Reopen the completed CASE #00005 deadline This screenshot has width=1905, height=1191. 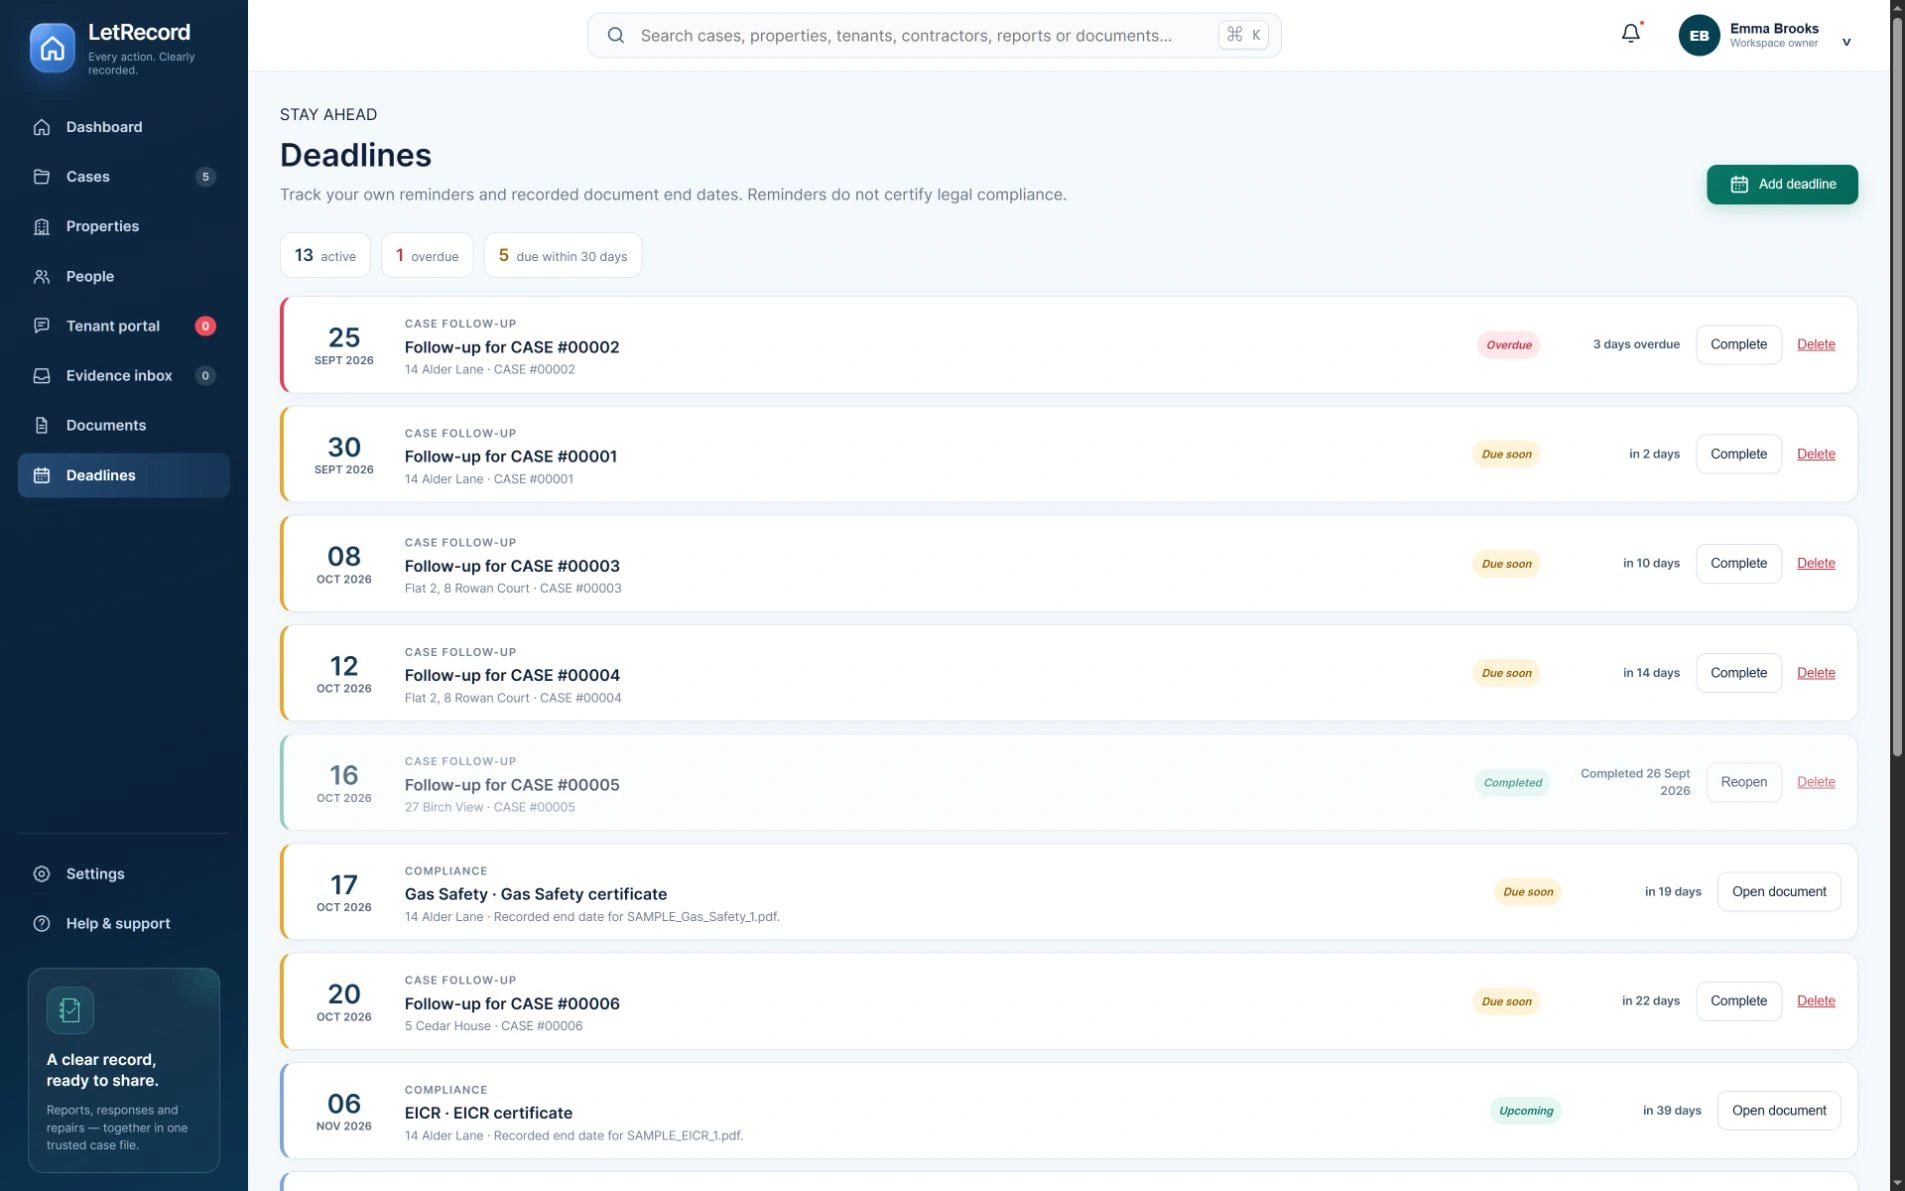pyautogui.click(x=1743, y=782)
